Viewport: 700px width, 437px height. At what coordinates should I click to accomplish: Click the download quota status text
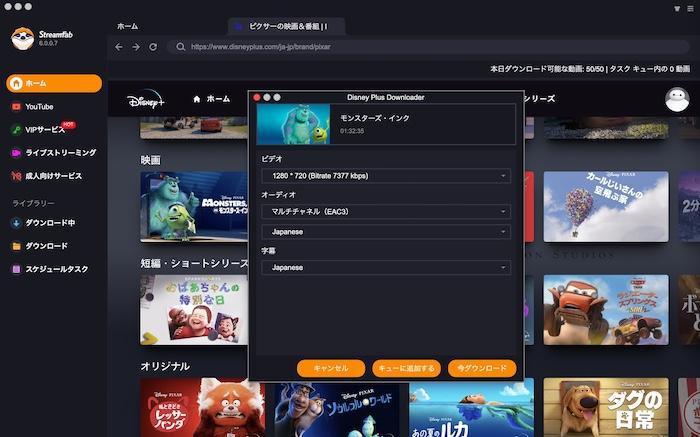click(x=590, y=69)
